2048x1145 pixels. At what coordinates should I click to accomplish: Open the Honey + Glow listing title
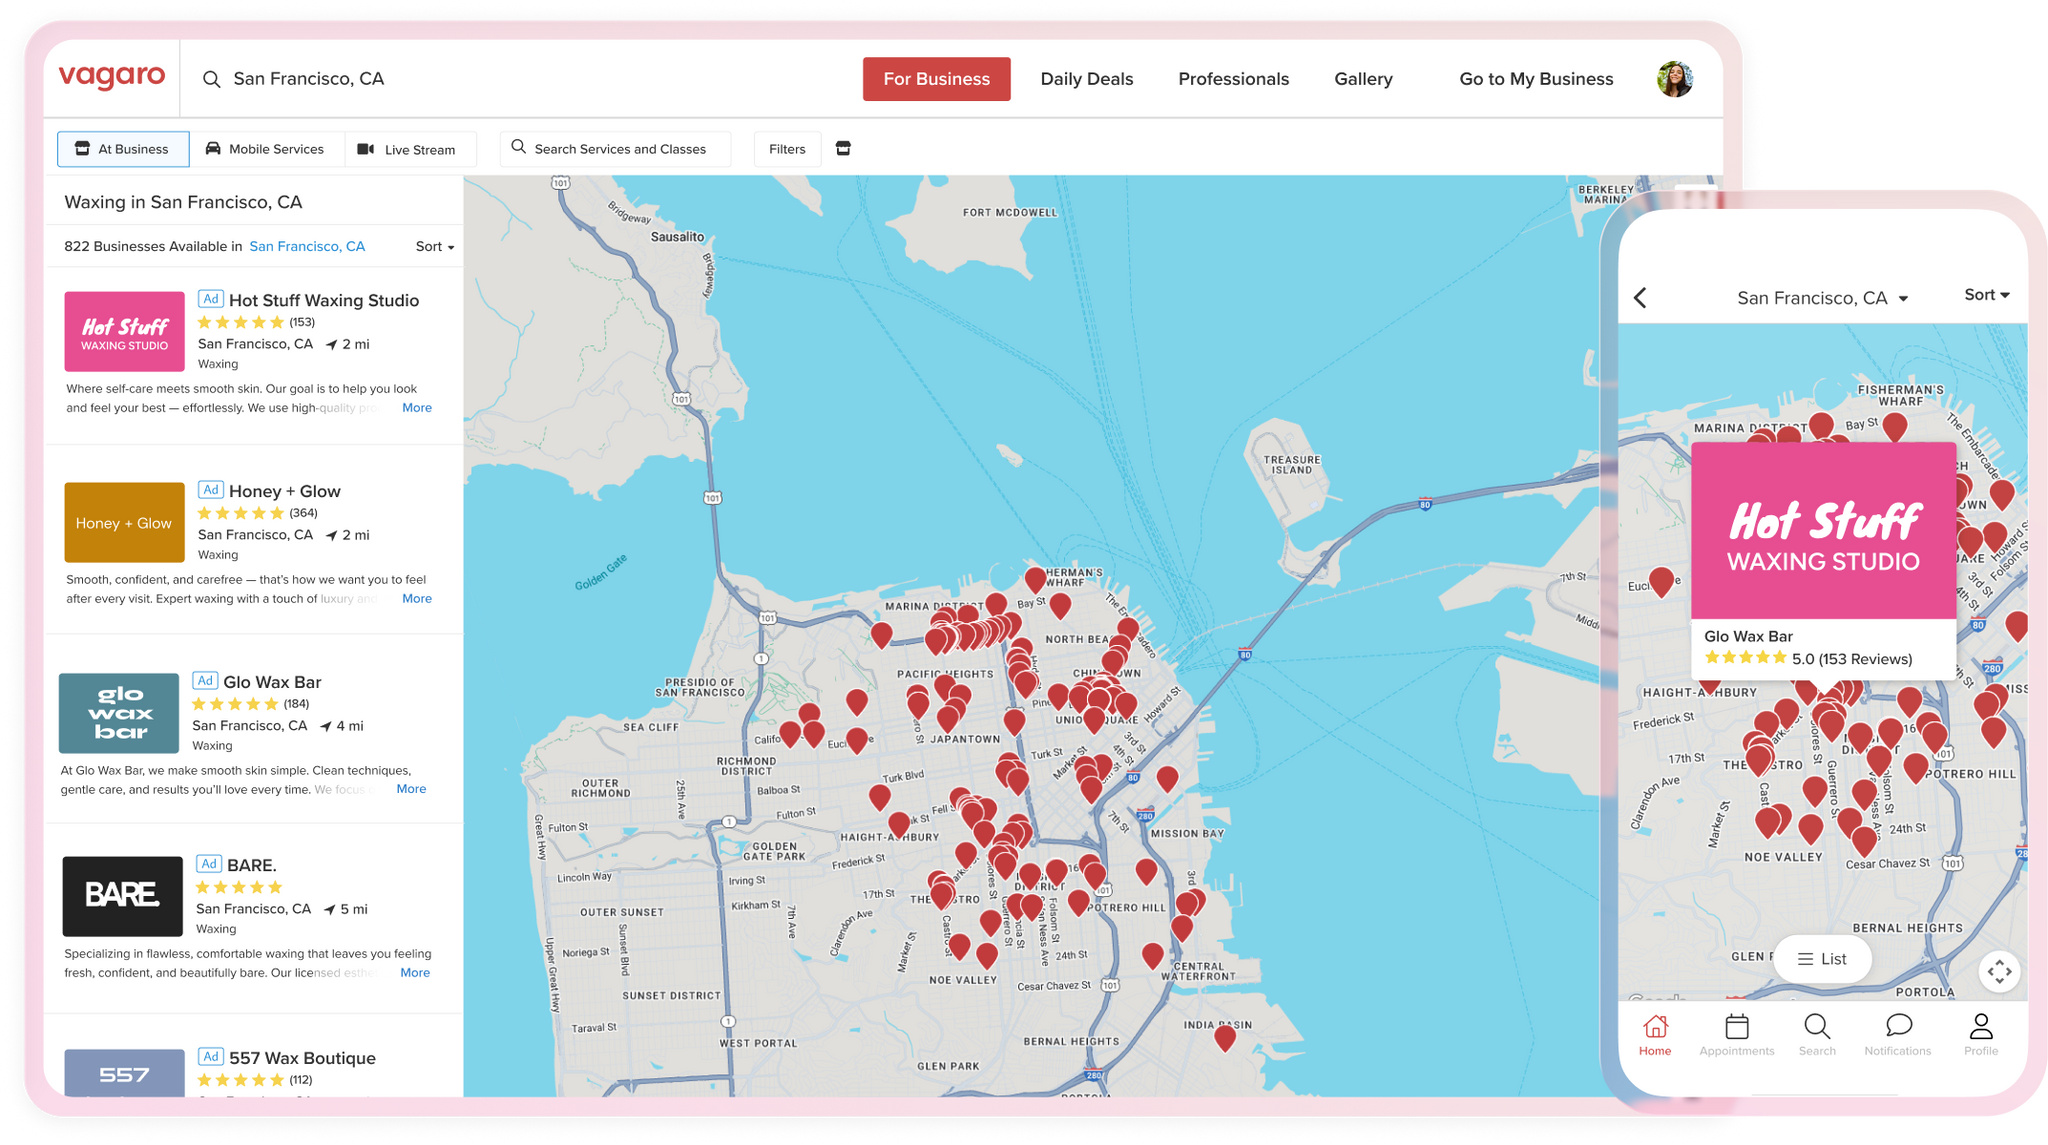tap(285, 491)
